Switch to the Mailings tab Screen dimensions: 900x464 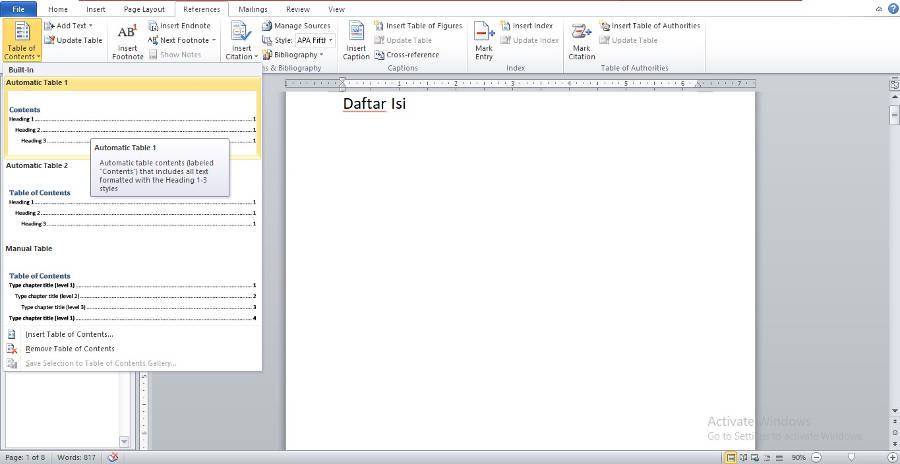click(253, 9)
